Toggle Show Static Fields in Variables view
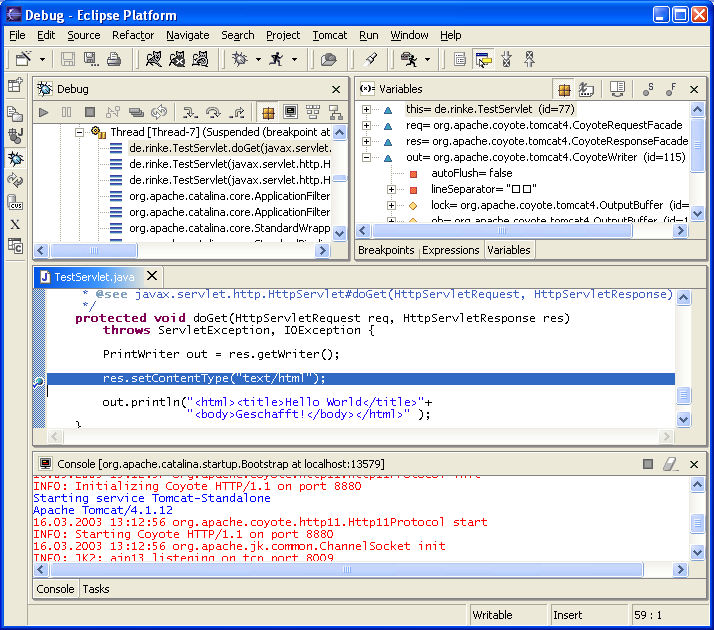Image resolution: width=714 pixels, height=630 pixels. tap(648, 89)
